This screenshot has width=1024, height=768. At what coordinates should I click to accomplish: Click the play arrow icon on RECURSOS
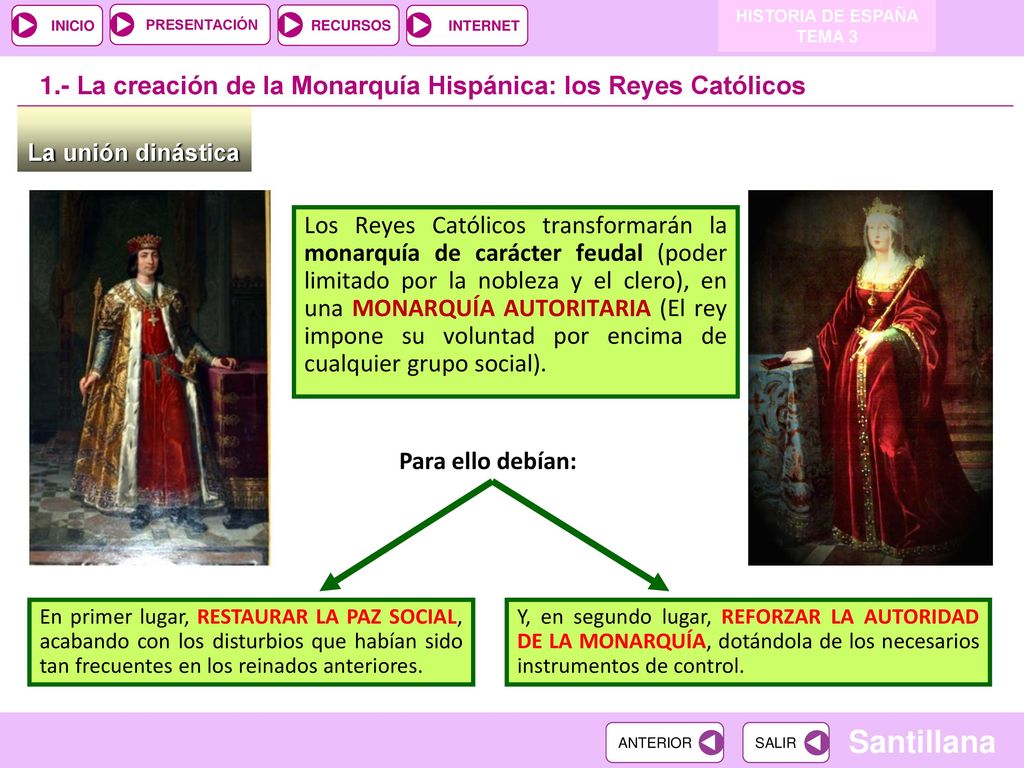click(291, 25)
